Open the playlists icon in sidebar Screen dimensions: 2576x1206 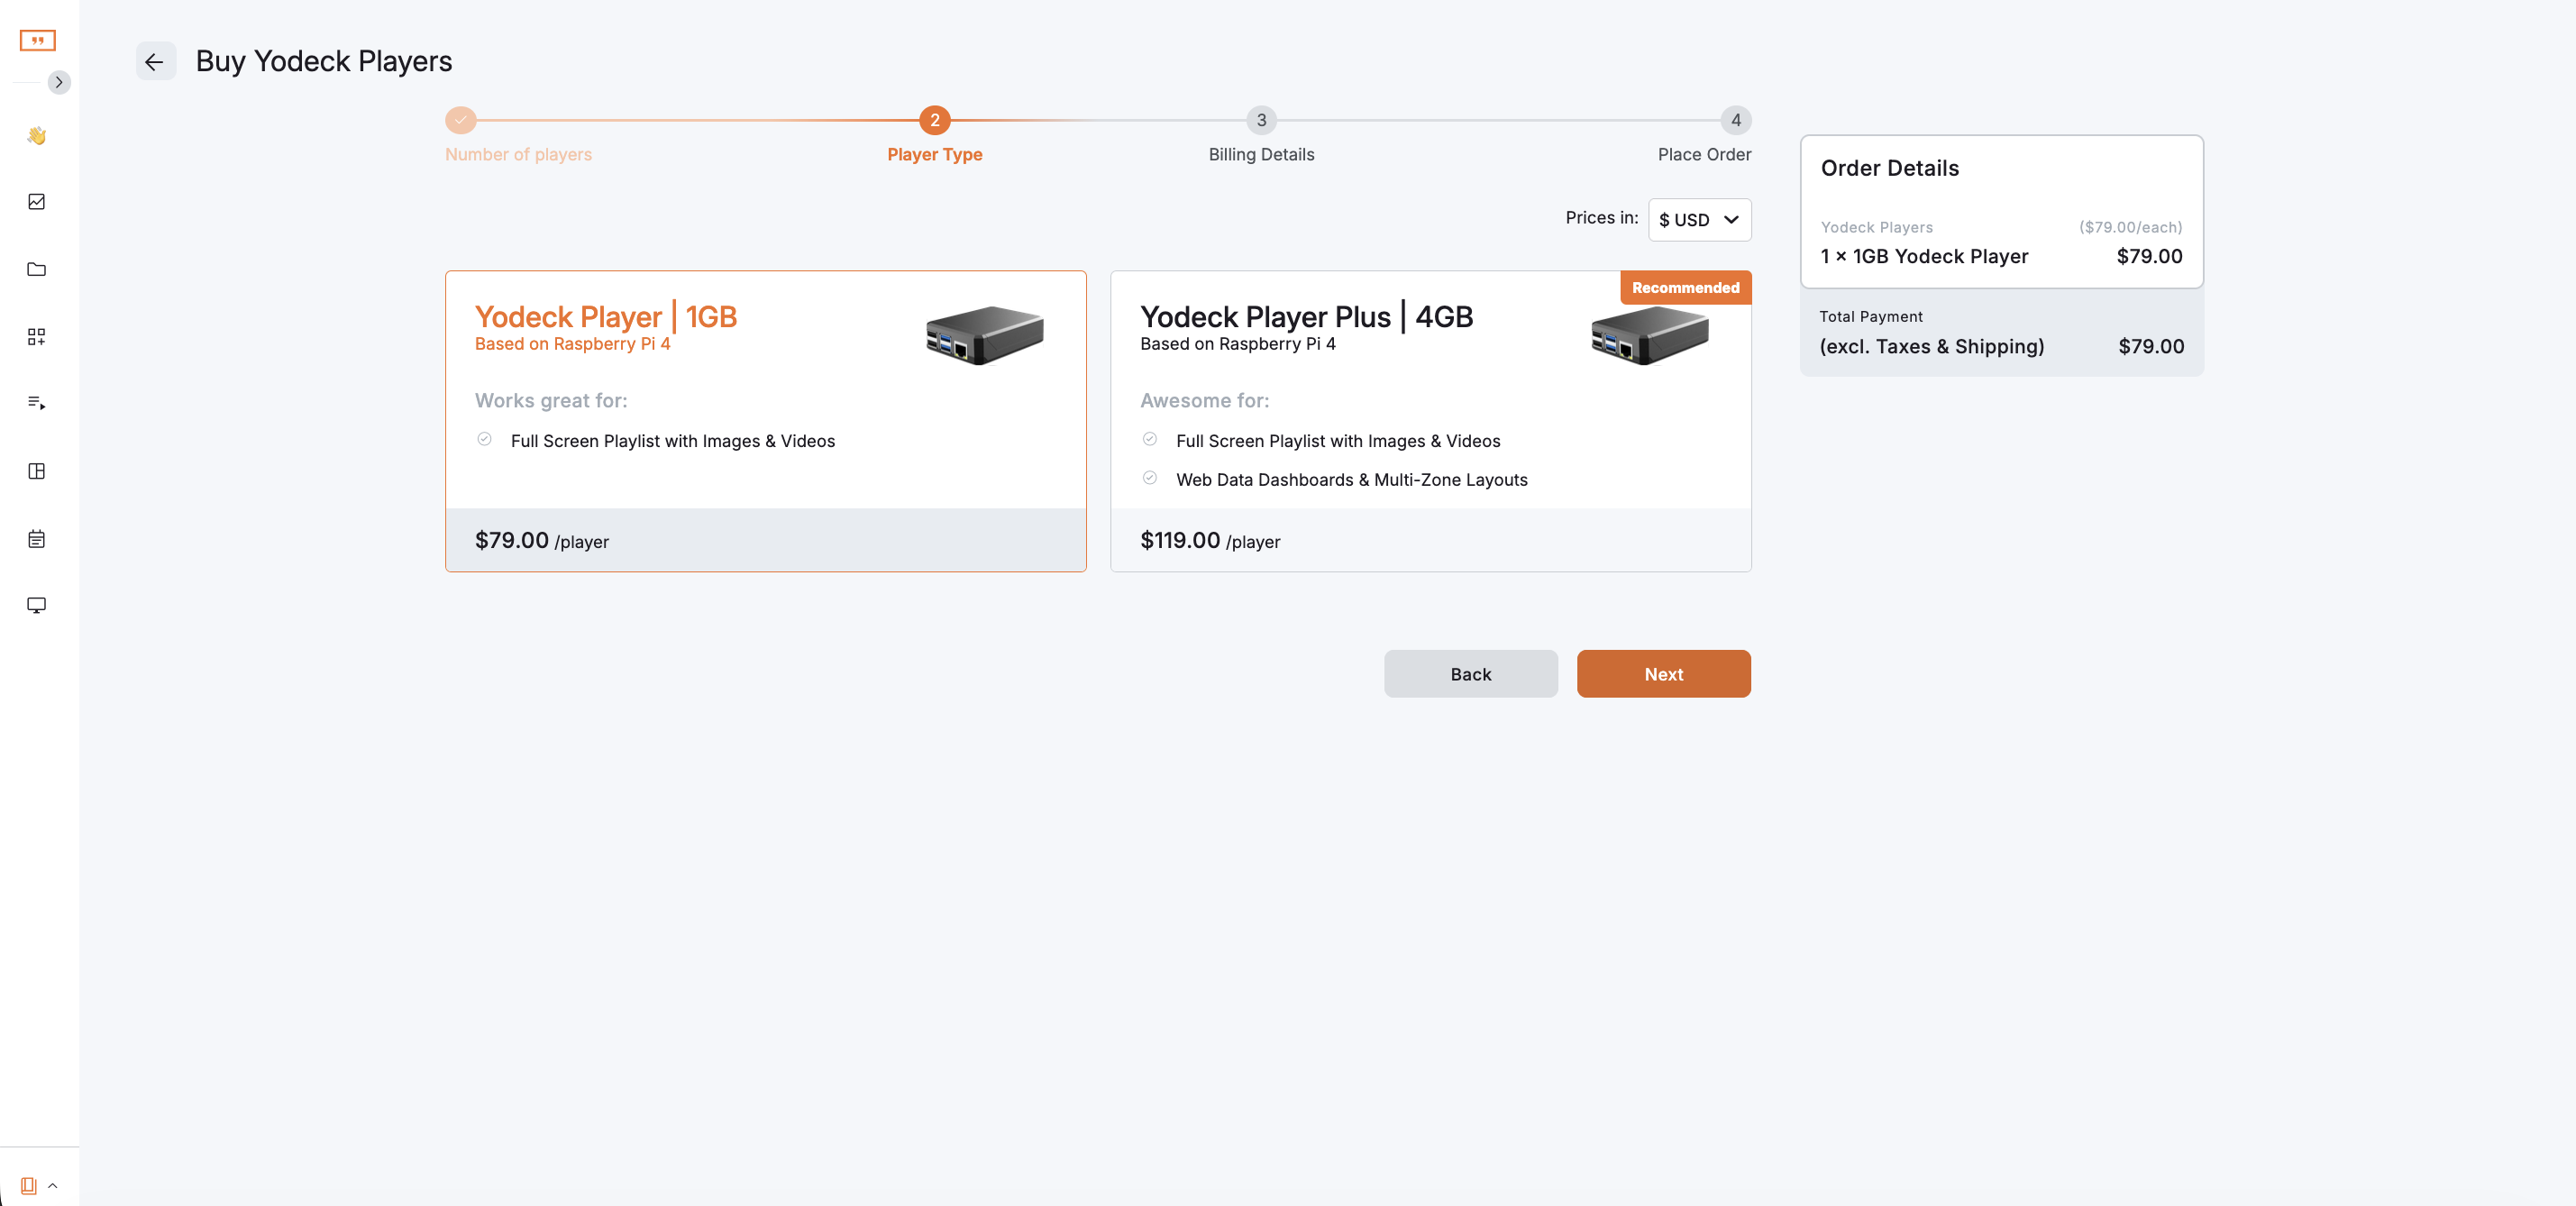(x=37, y=403)
